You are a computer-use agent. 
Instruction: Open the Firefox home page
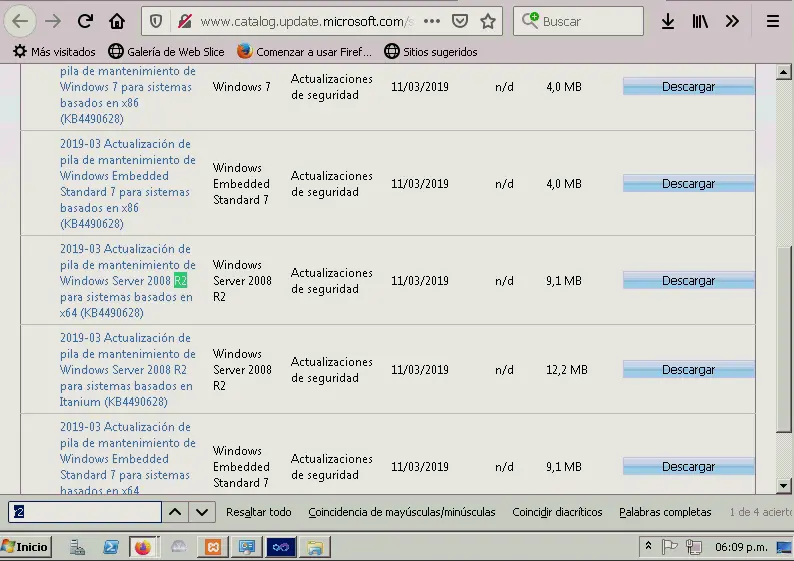coord(117,21)
